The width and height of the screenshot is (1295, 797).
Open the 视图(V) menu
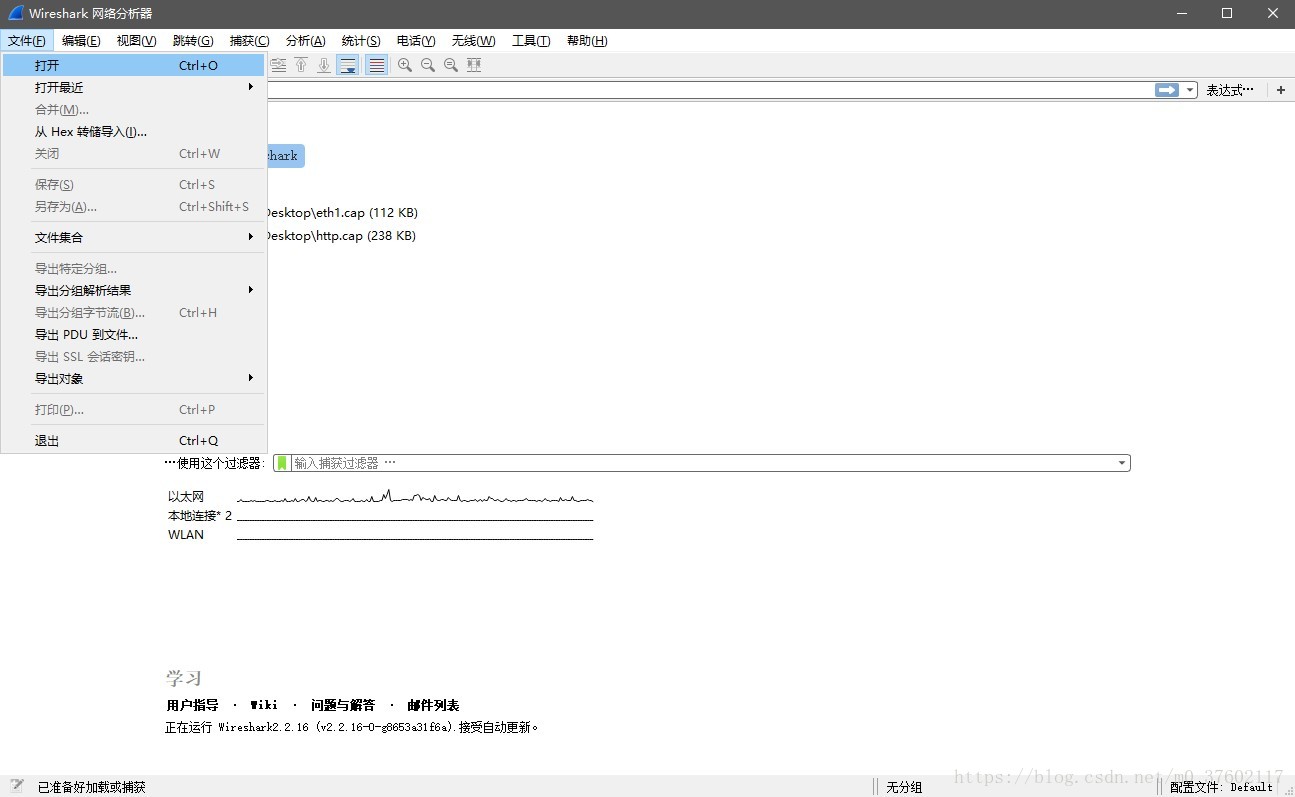point(136,41)
